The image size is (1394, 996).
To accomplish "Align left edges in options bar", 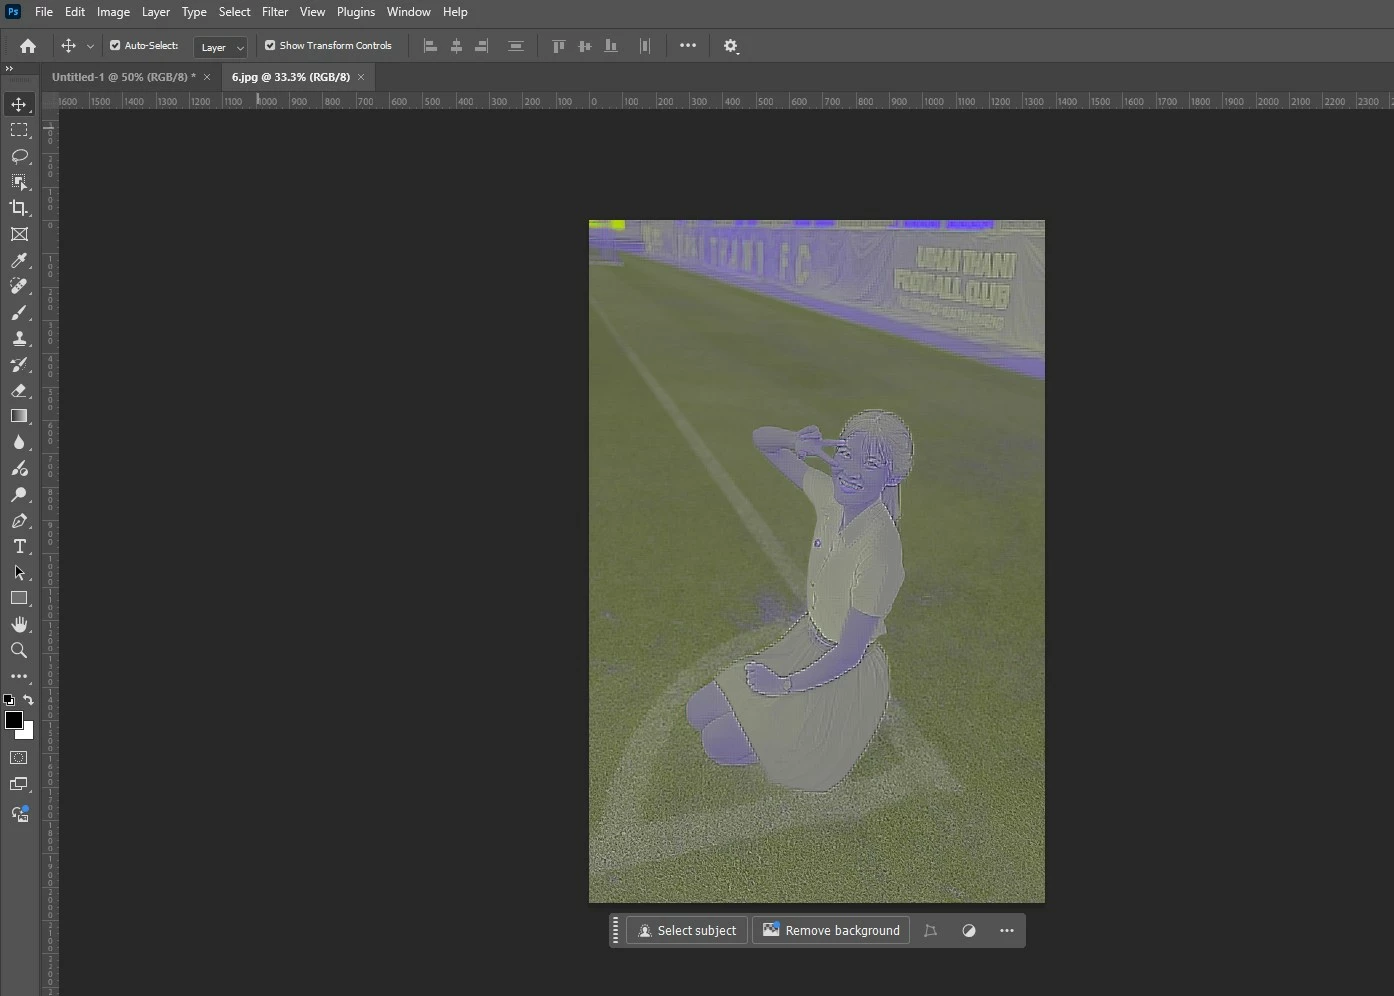I will [431, 46].
